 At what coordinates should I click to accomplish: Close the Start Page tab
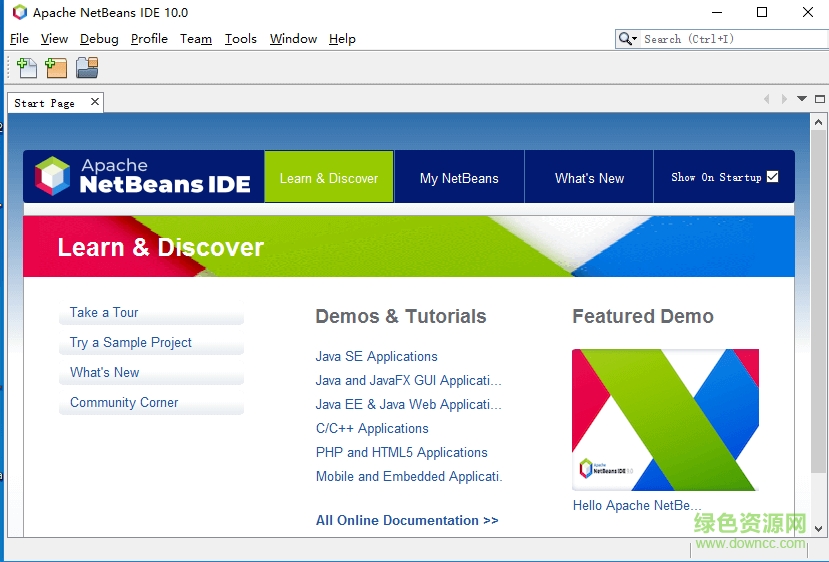pos(95,102)
